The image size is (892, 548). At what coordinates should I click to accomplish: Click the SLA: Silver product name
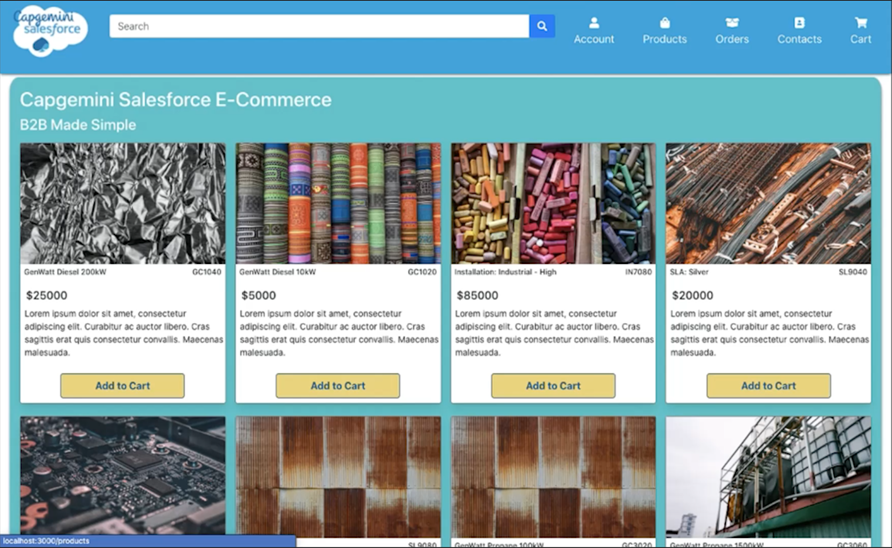click(x=689, y=272)
